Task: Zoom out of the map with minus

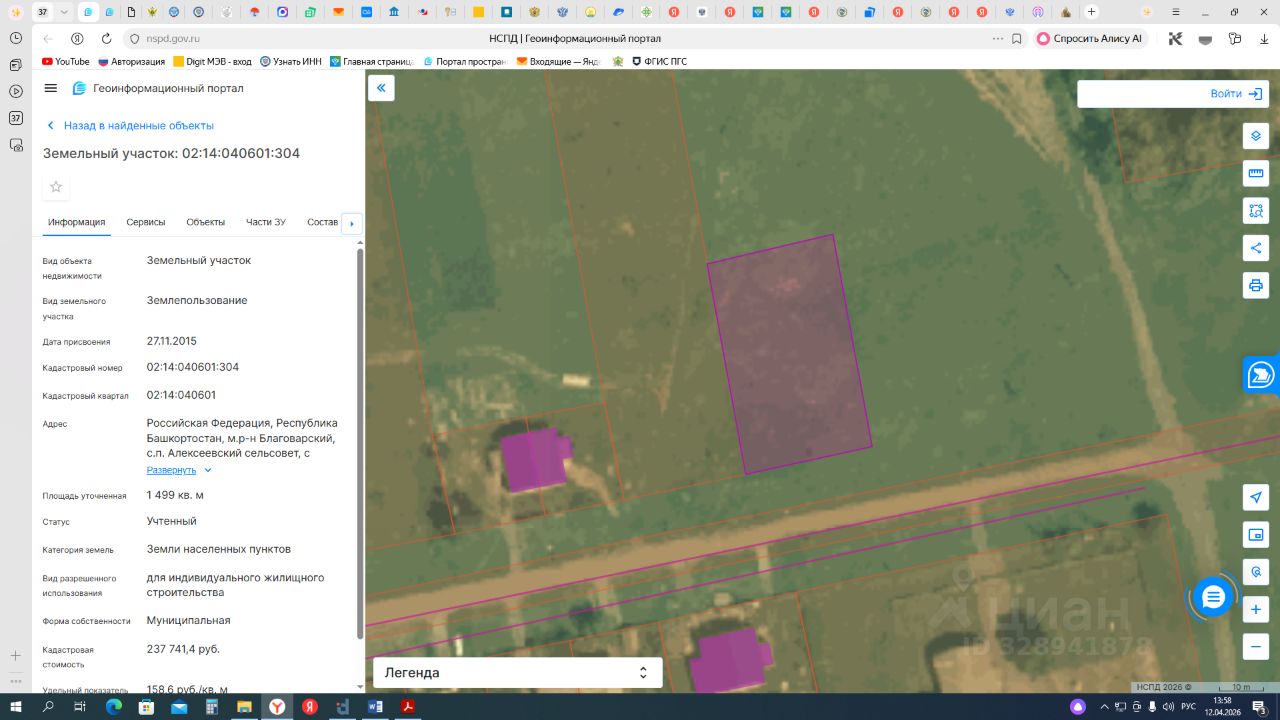Action: [1256, 647]
